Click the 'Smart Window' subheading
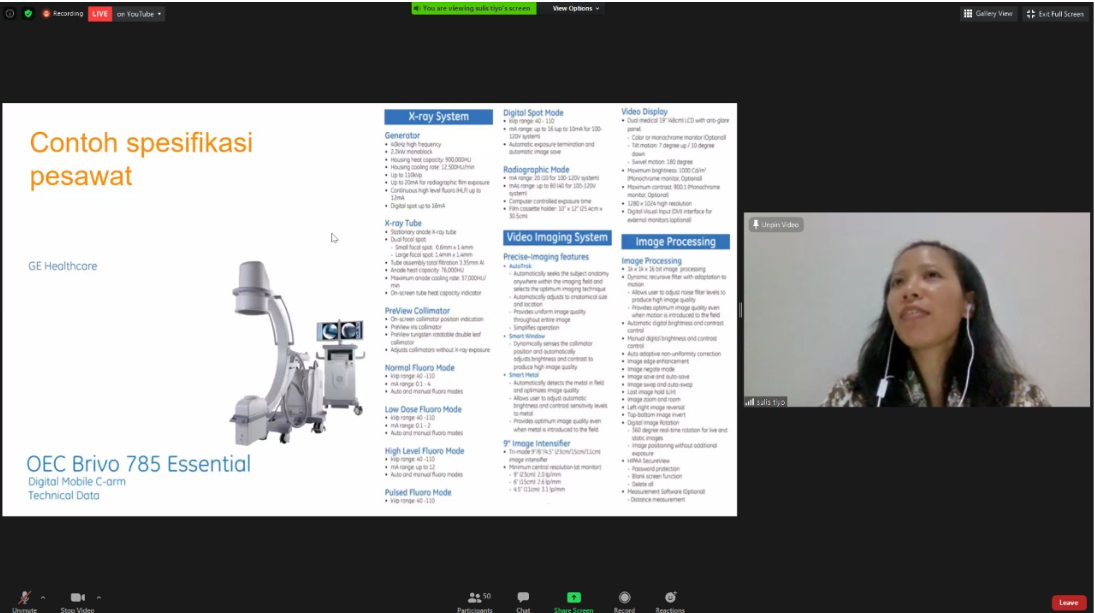This screenshot has width=1095, height=613. pos(527,336)
